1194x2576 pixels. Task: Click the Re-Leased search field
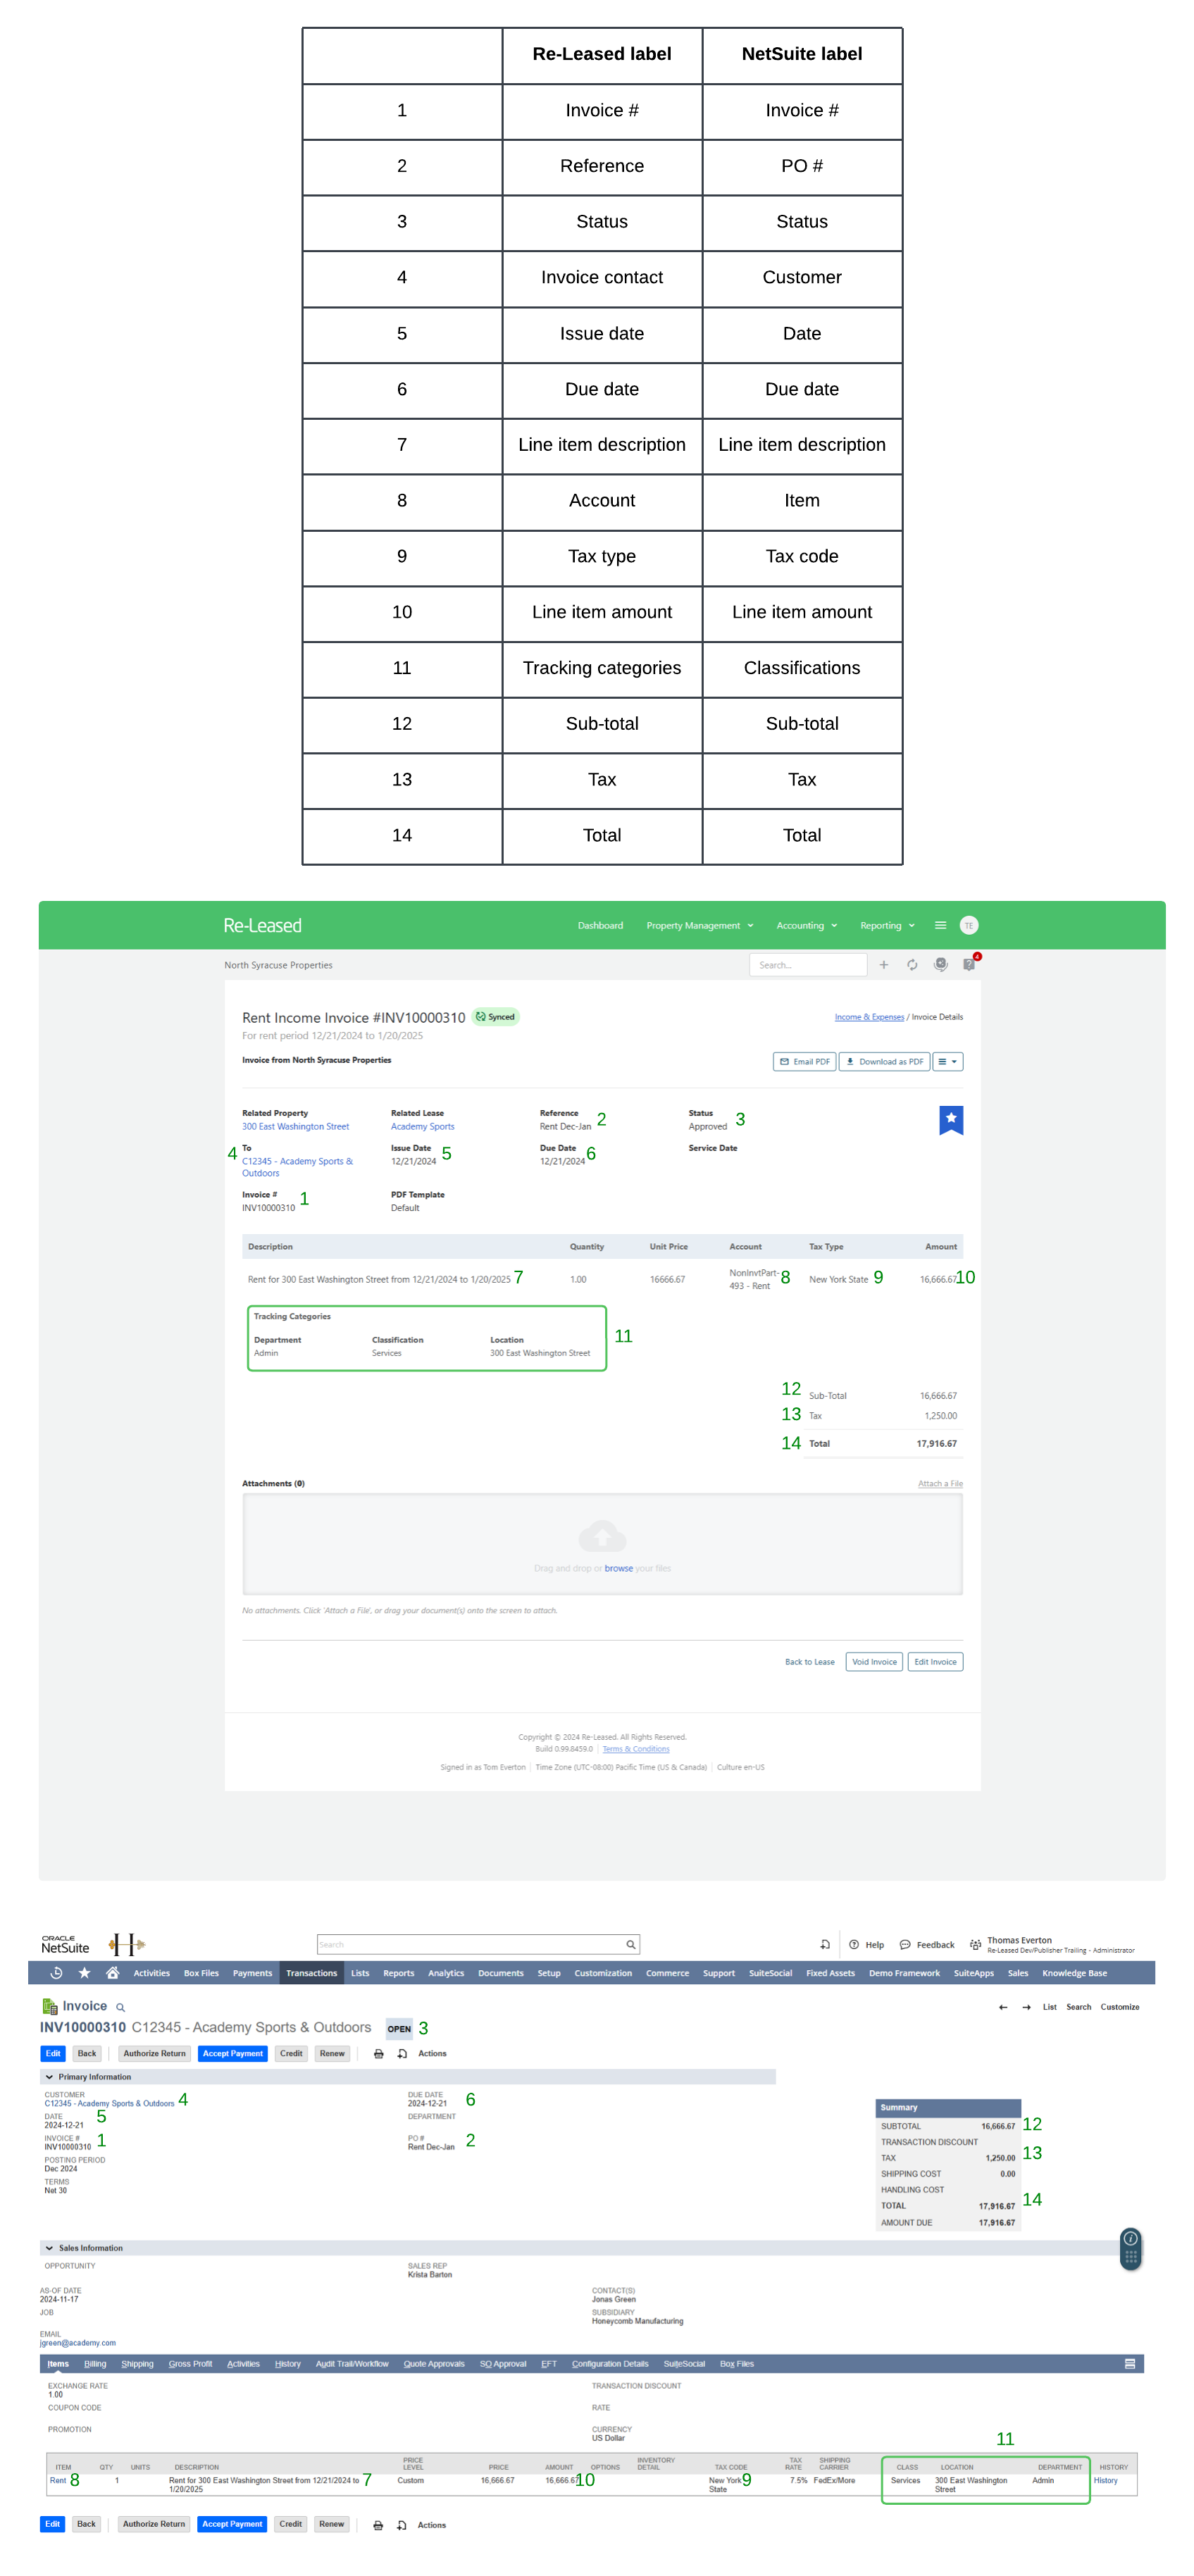coord(808,965)
